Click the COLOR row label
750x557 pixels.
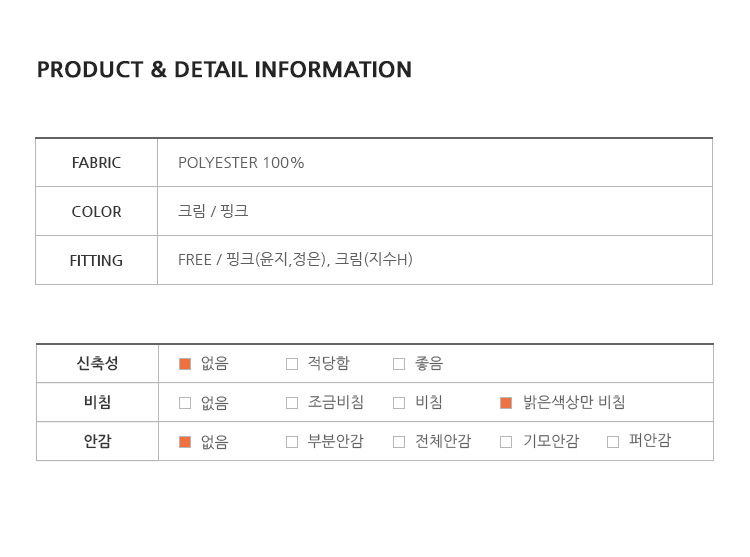coord(96,212)
